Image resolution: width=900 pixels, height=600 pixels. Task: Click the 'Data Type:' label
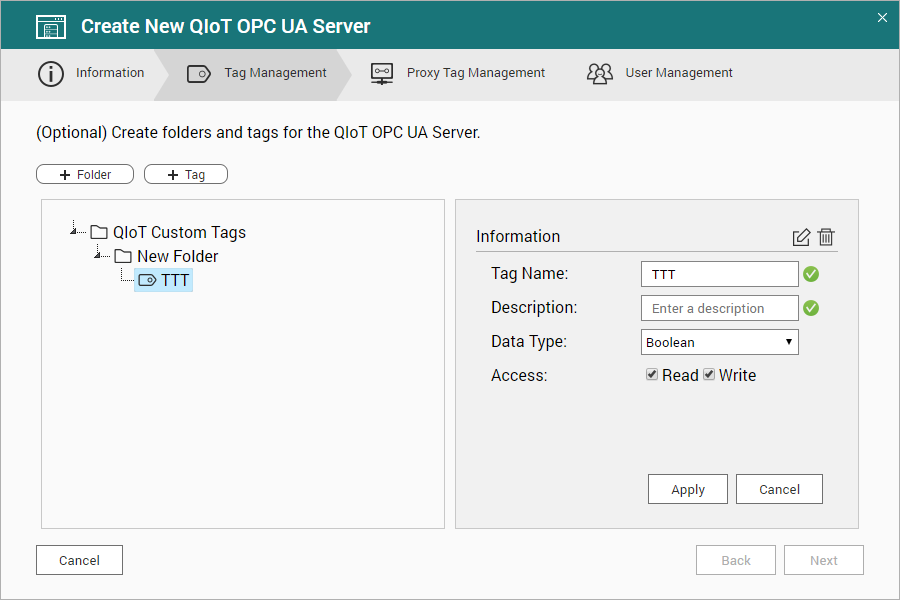click(529, 342)
